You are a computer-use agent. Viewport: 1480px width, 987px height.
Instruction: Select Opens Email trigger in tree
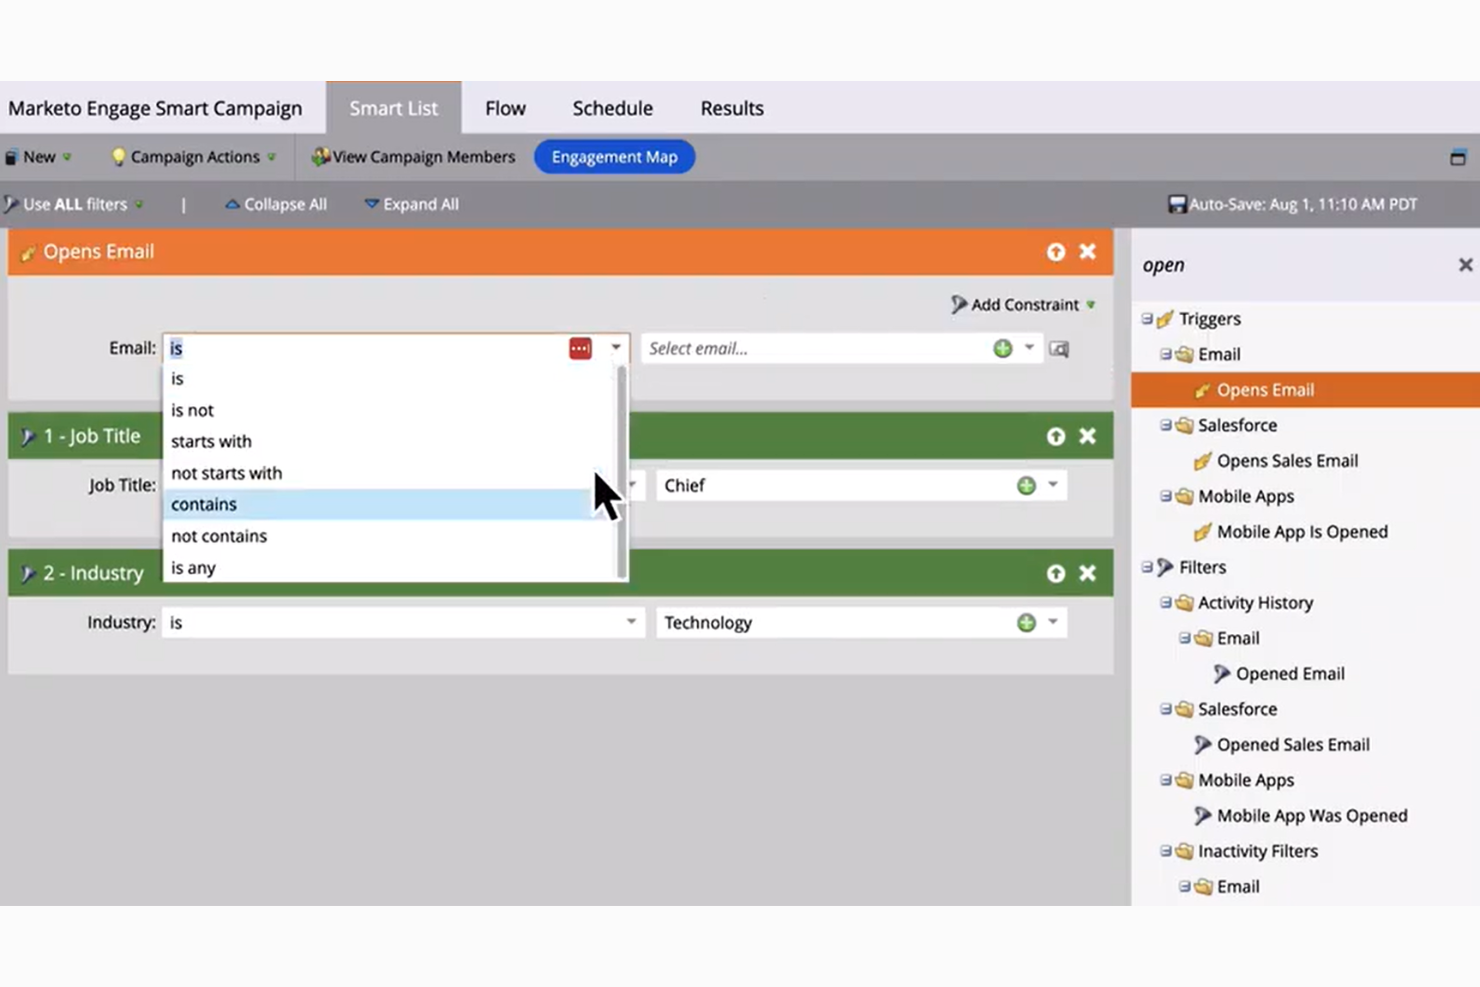point(1305,390)
